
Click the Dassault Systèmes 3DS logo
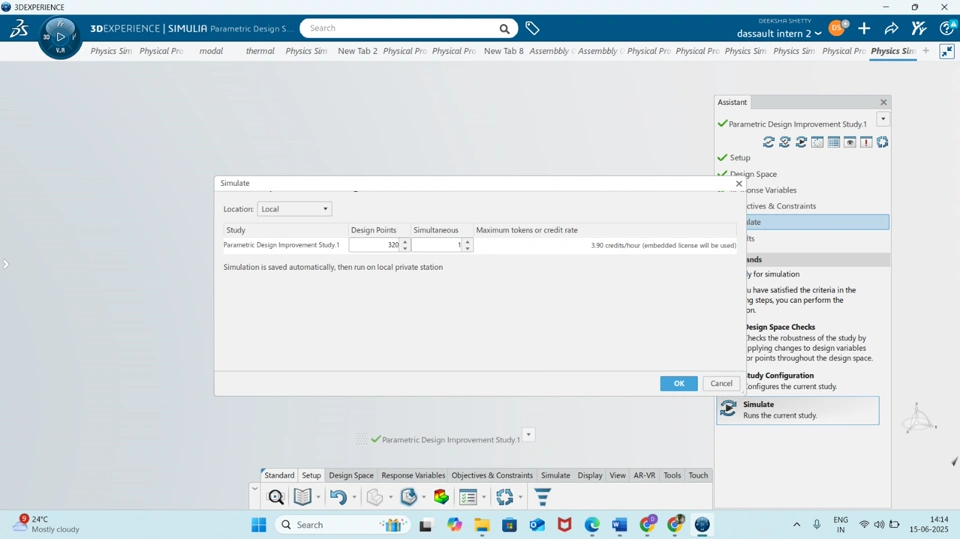coord(18,28)
